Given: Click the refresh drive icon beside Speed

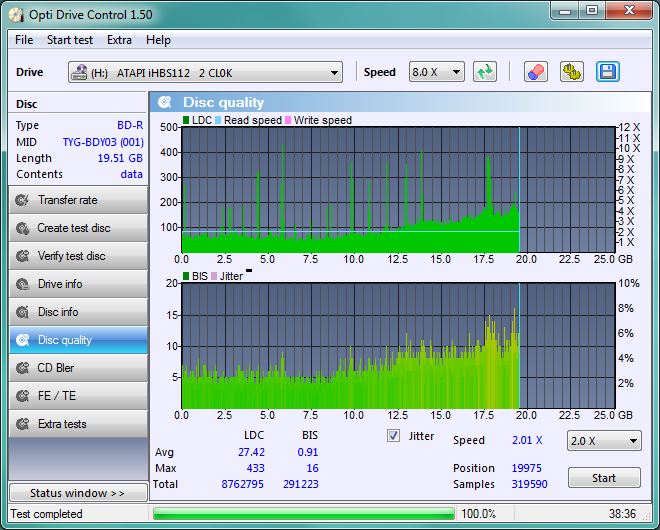Looking at the screenshot, I should tap(485, 72).
